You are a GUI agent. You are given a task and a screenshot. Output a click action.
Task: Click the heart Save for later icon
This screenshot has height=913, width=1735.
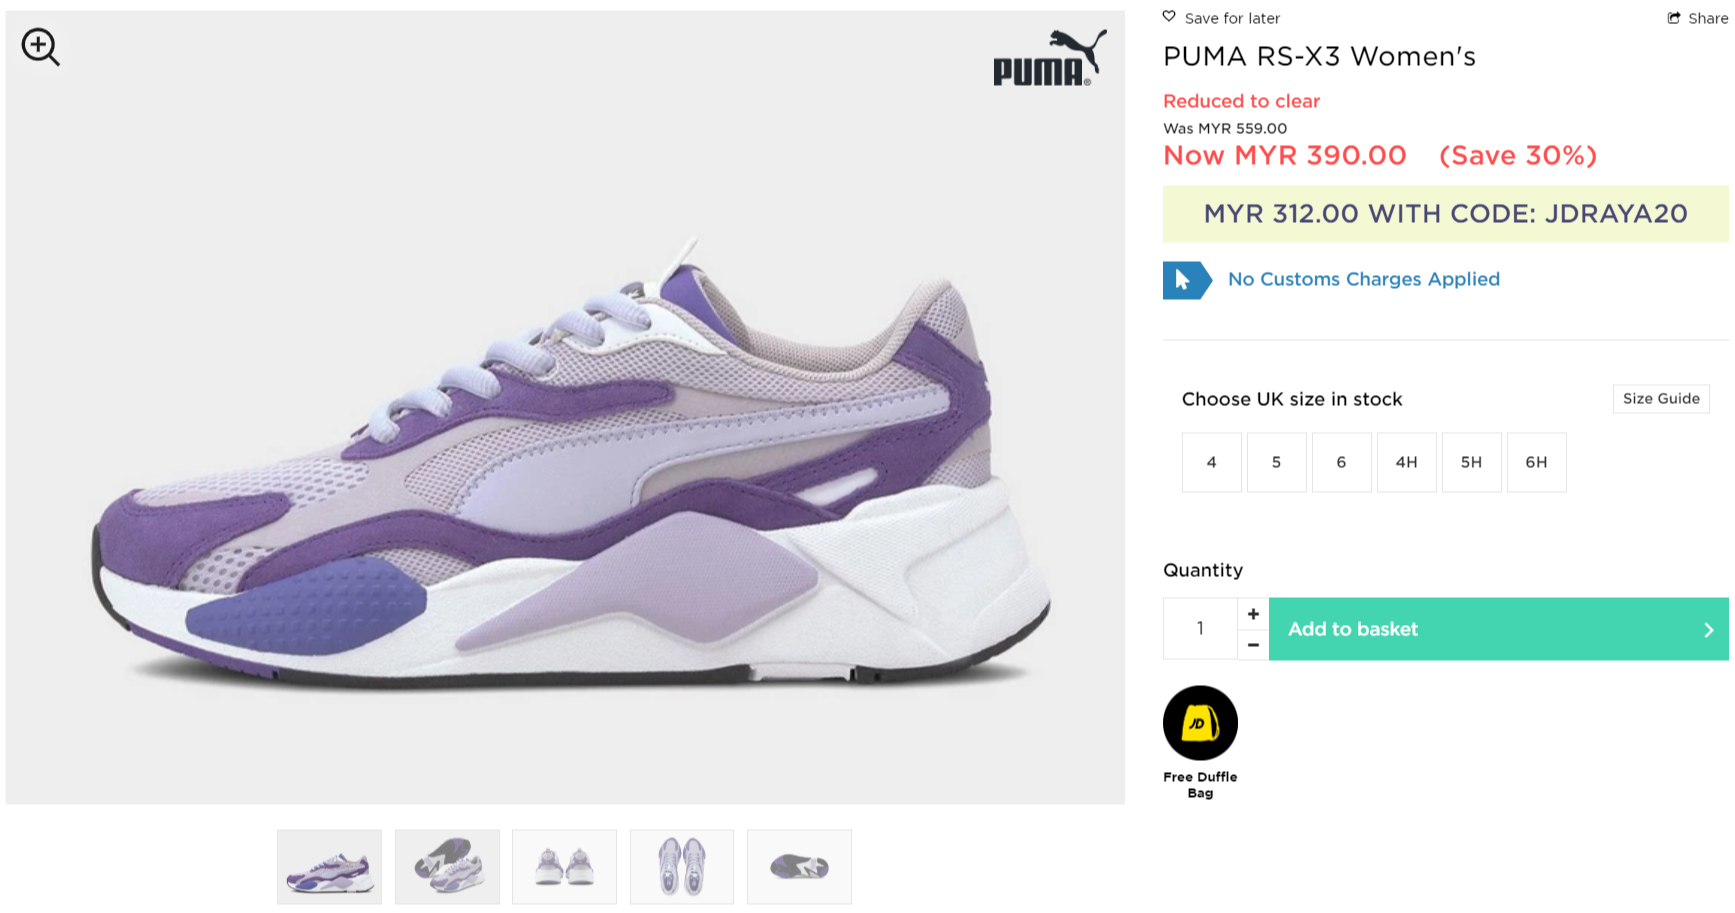tap(1169, 17)
